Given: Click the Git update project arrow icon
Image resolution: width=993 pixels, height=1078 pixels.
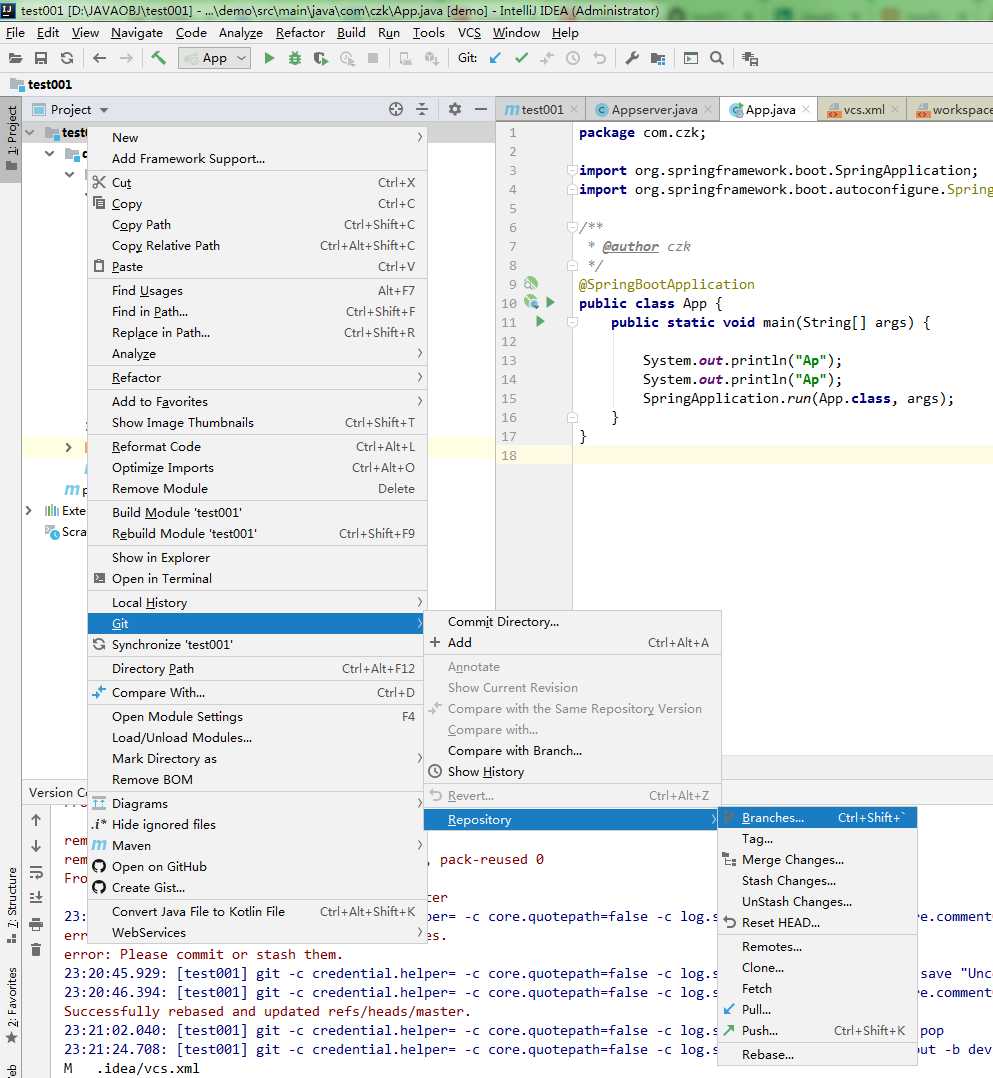Looking at the screenshot, I should point(495,58).
